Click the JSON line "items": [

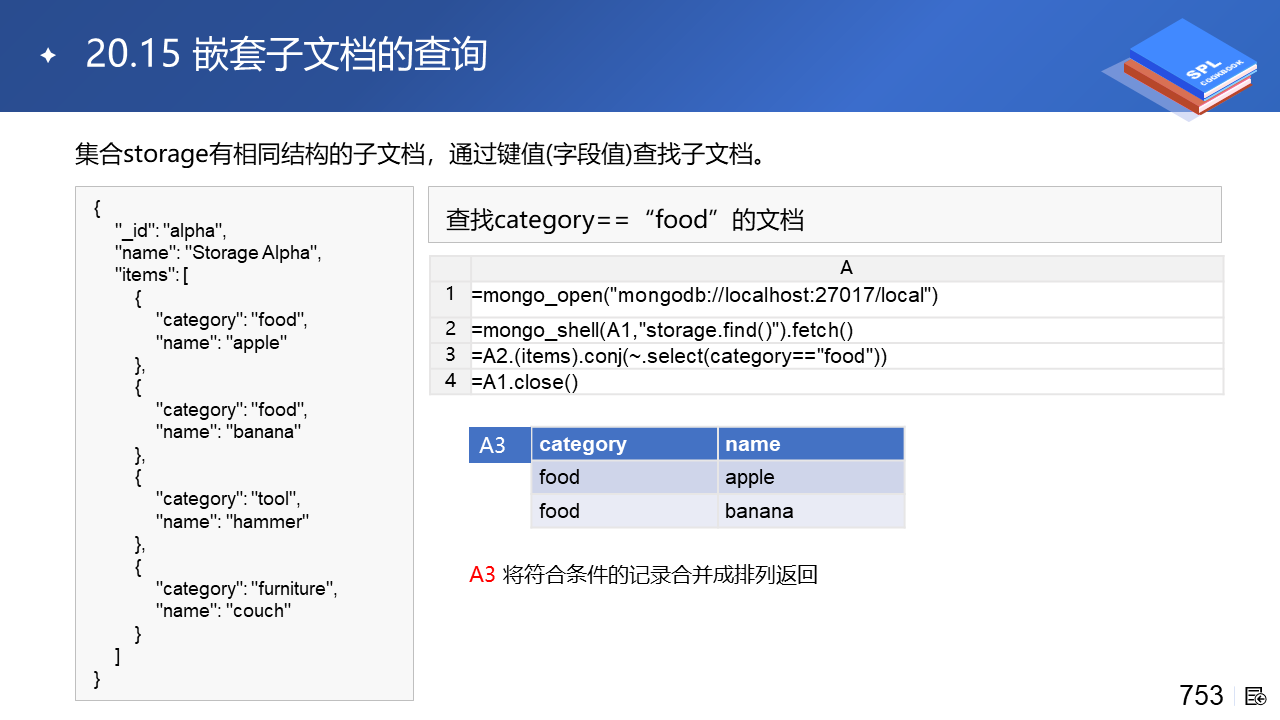(152, 275)
